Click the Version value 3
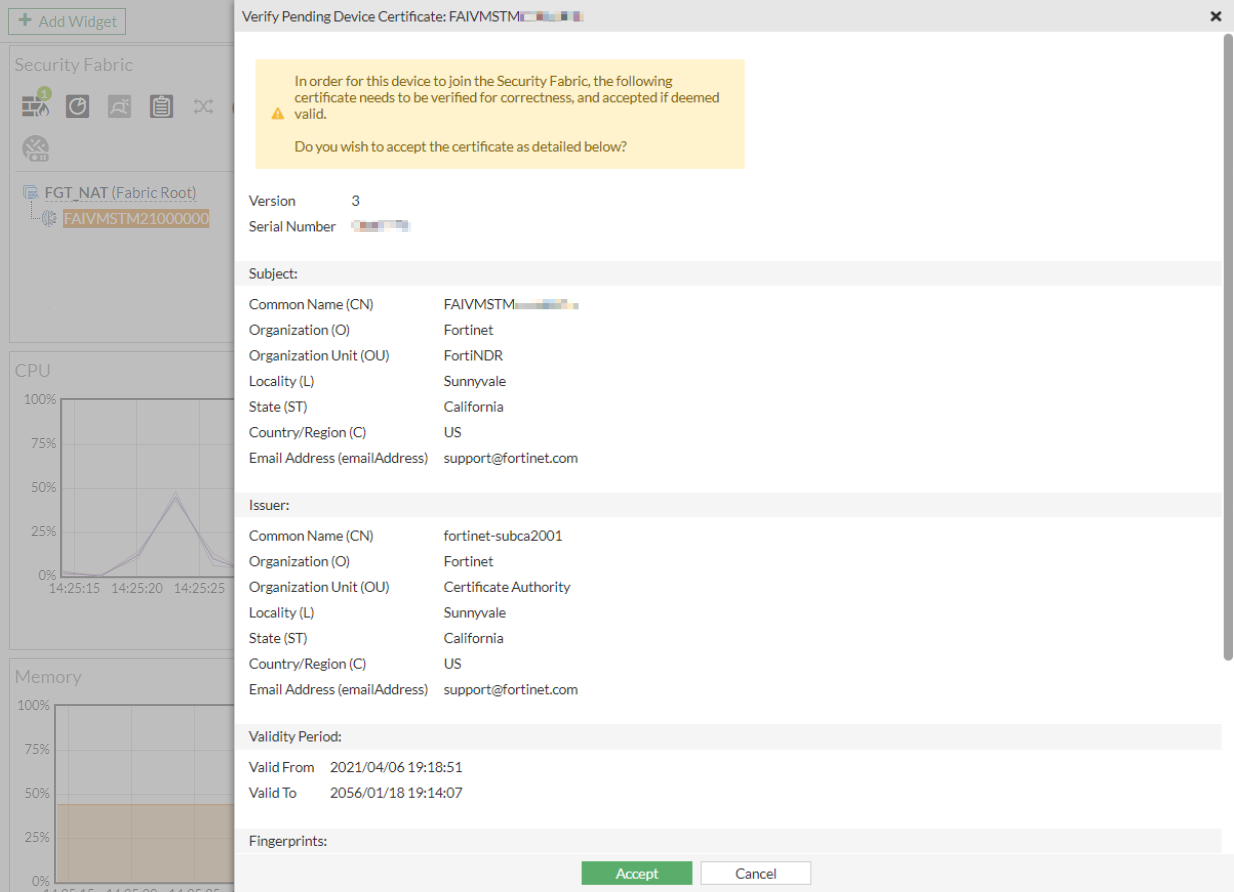Screen dimensions: 1234x892 356,201
